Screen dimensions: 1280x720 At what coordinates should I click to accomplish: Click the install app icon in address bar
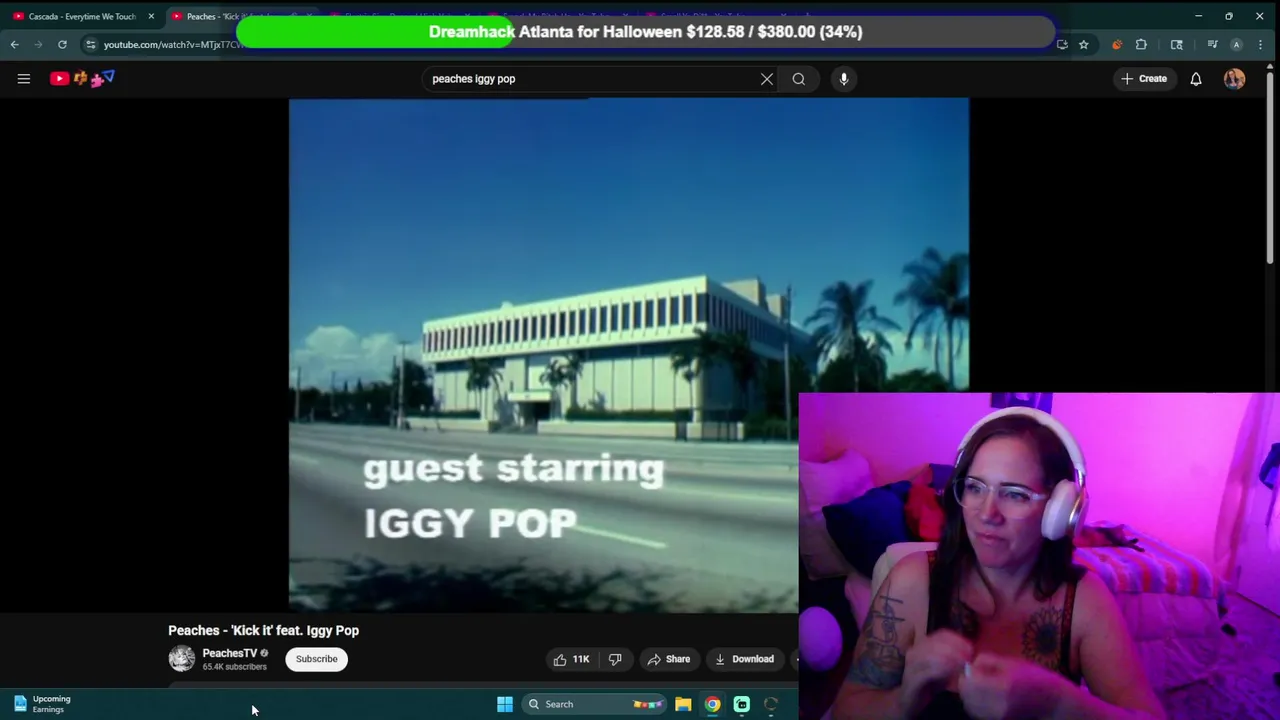tap(1062, 44)
